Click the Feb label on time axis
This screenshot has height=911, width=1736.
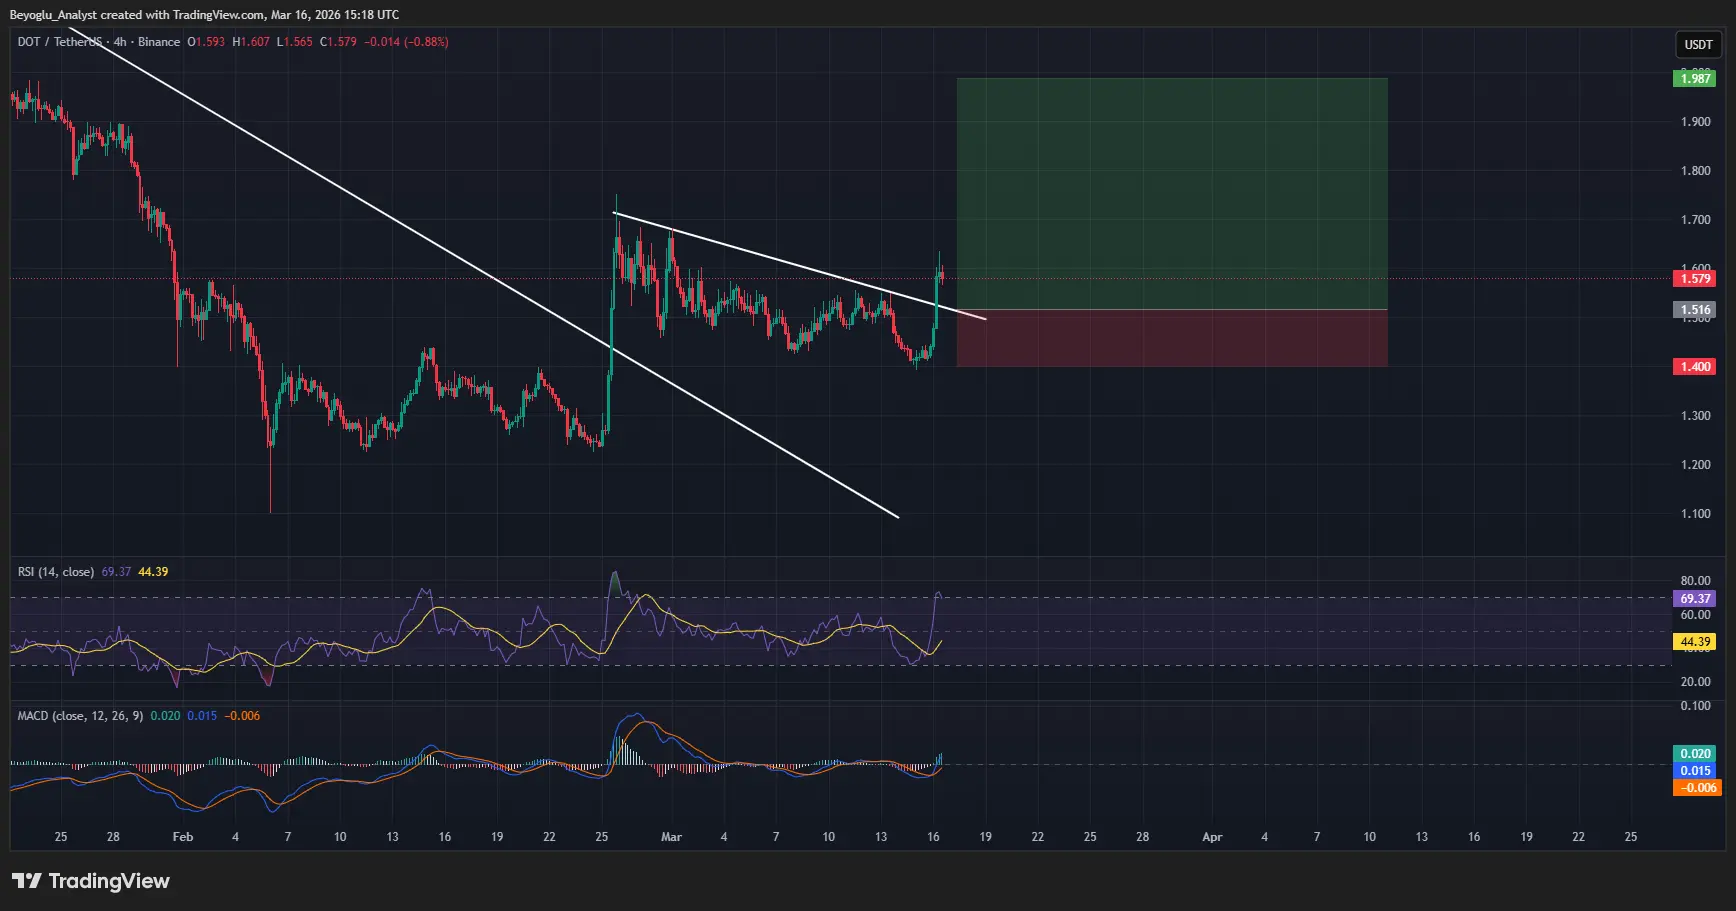[183, 837]
